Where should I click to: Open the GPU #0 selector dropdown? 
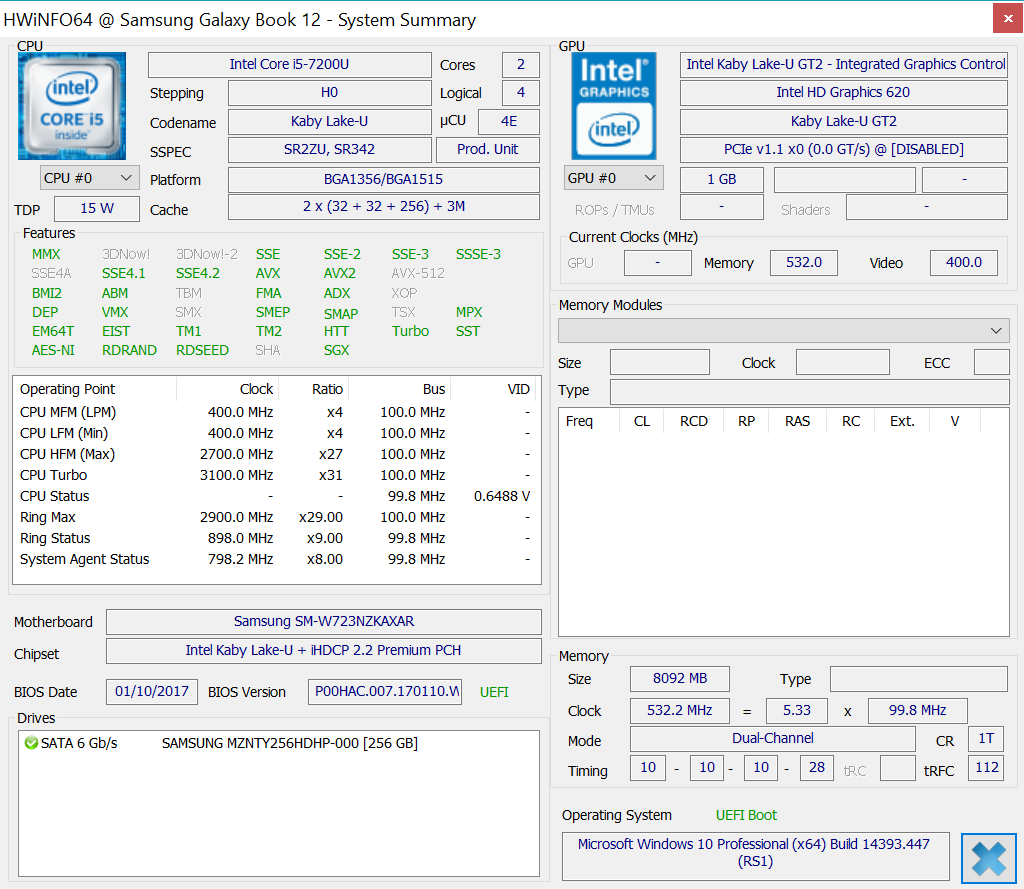614,178
